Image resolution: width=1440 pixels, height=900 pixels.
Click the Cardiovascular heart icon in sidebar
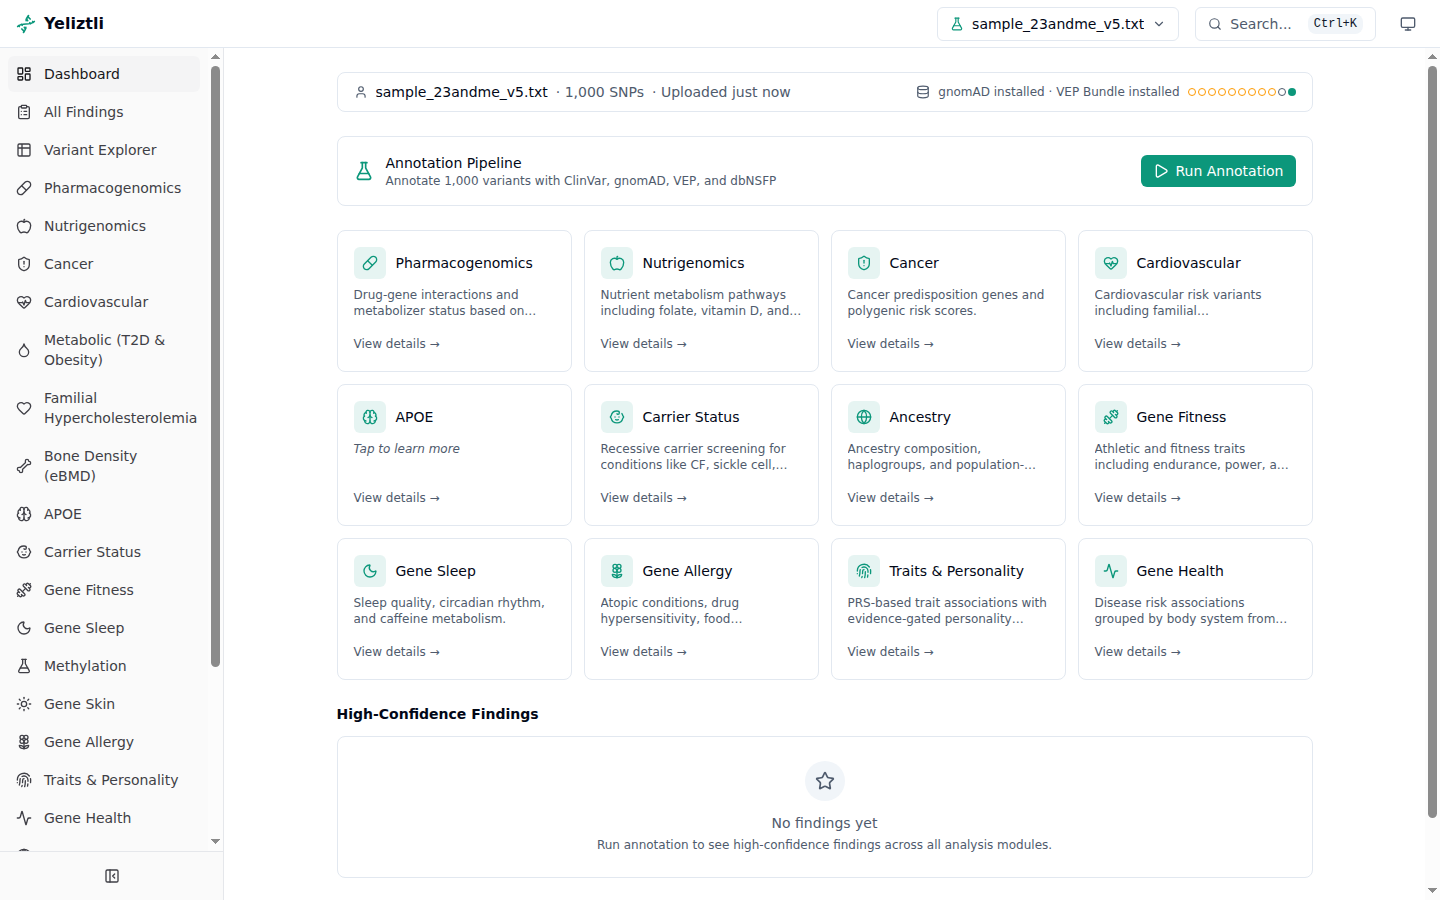click(24, 302)
